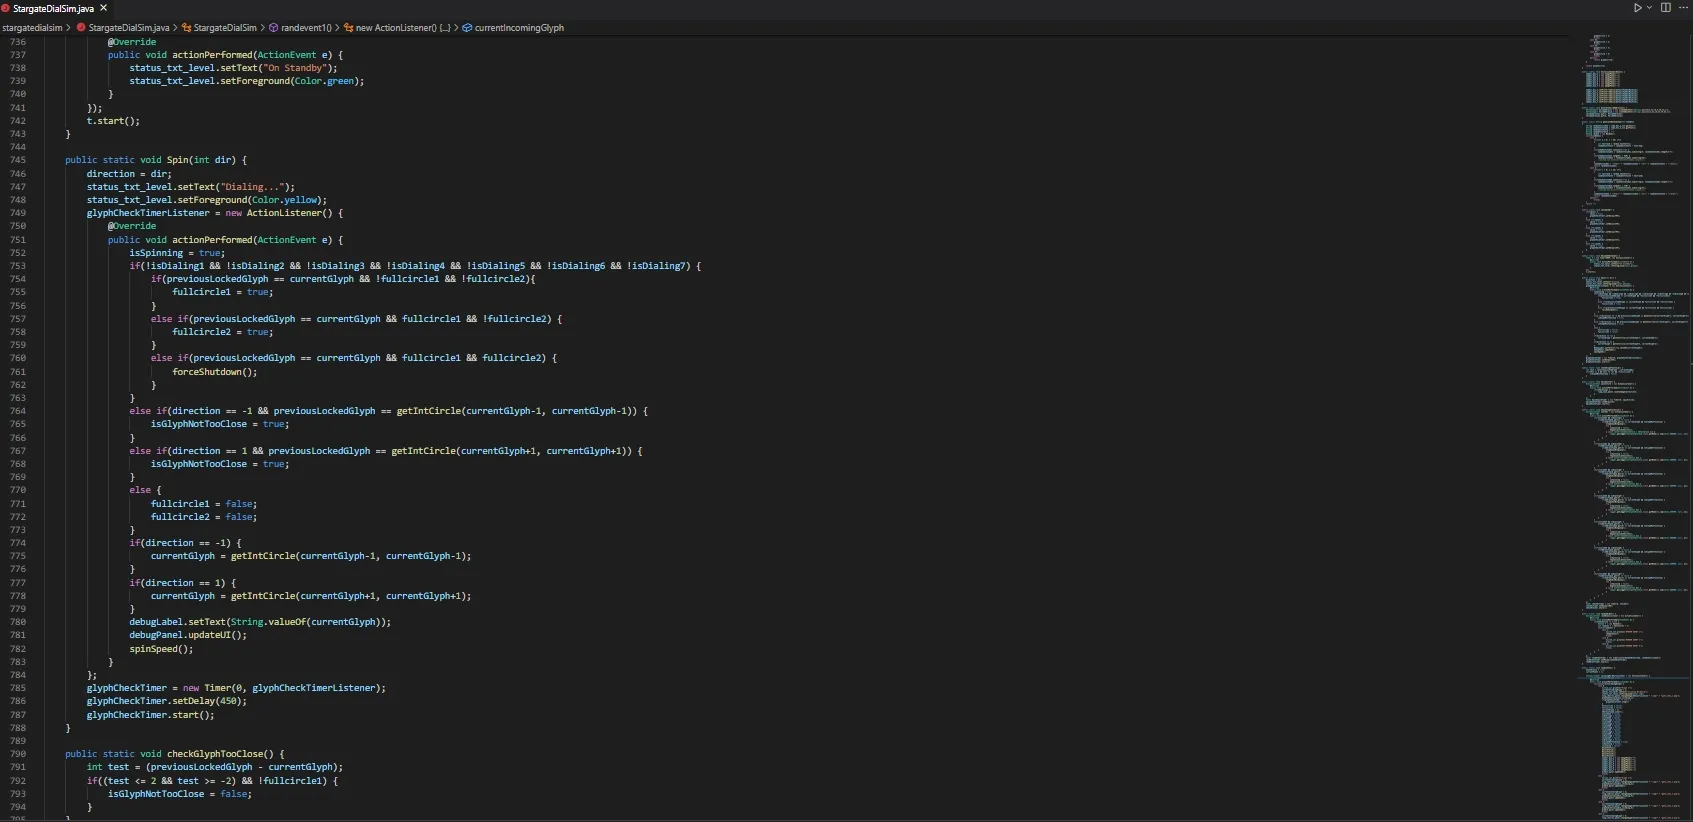This screenshot has width=1693, height=822.
Task: Open the More Actions ellipsis menu
Action: coord(1683,8)
